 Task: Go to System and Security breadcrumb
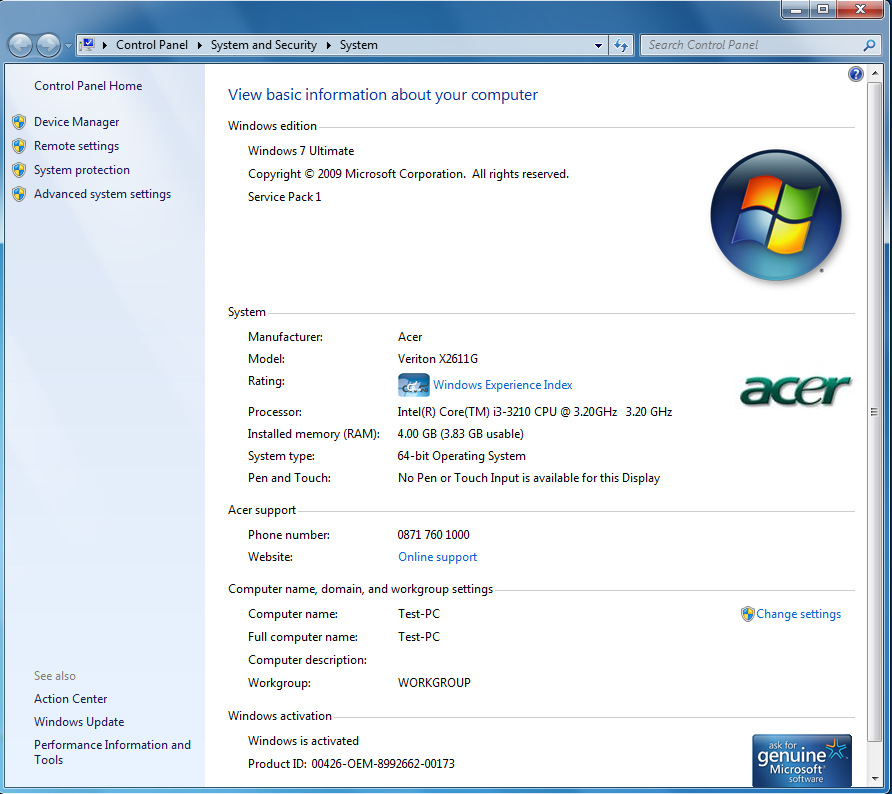coord(263,45)
